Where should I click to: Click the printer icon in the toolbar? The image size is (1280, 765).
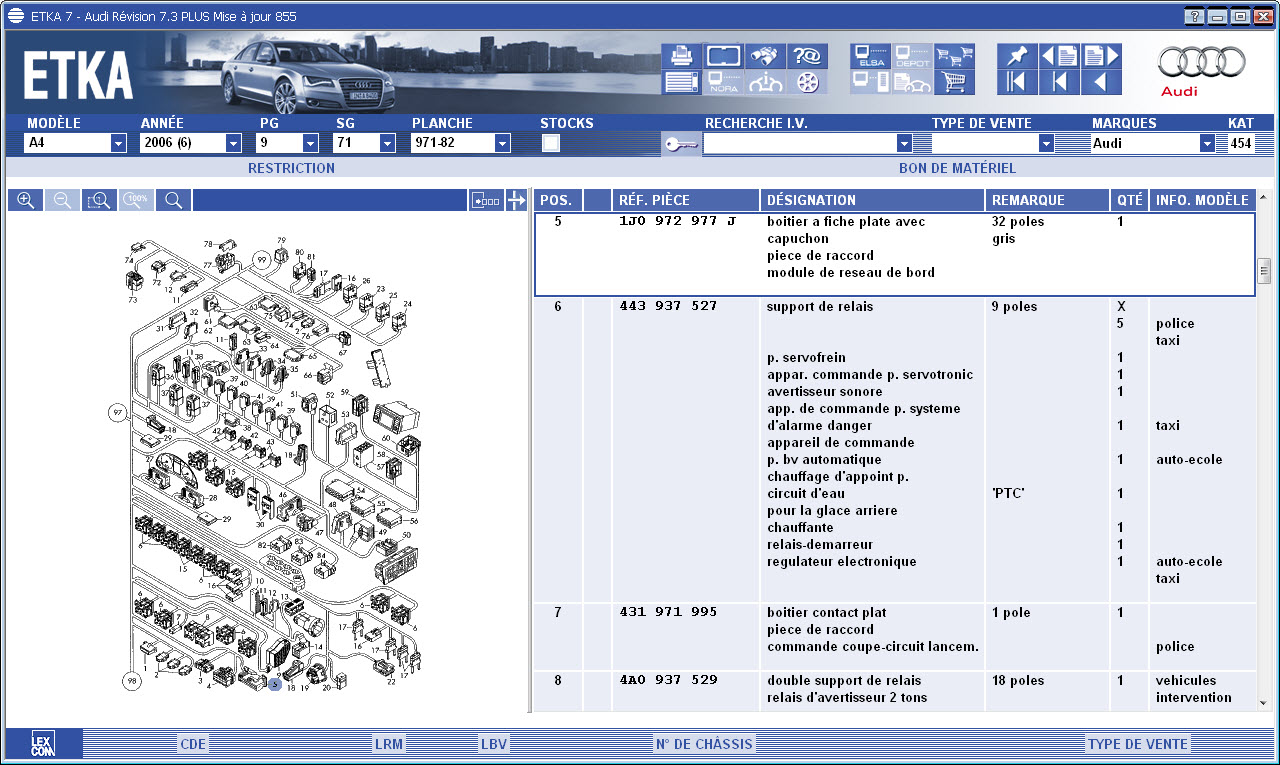point(681,56)
